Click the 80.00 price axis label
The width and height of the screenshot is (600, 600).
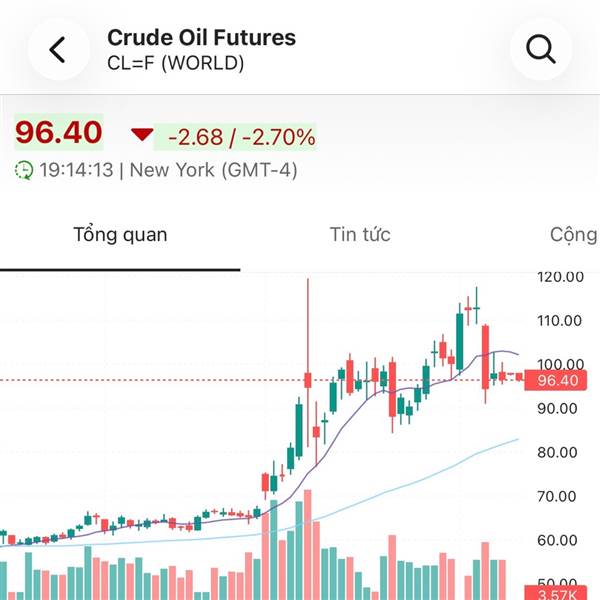tap(558, 452)
